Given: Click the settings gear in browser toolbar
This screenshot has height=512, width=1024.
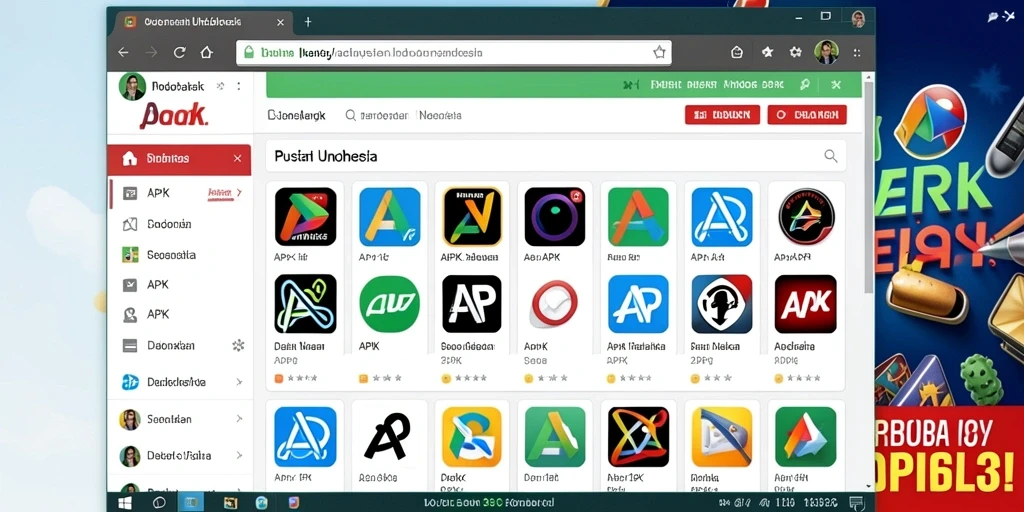Looking at the screenshot, I should pyautogui.click(x=795, y=52).
